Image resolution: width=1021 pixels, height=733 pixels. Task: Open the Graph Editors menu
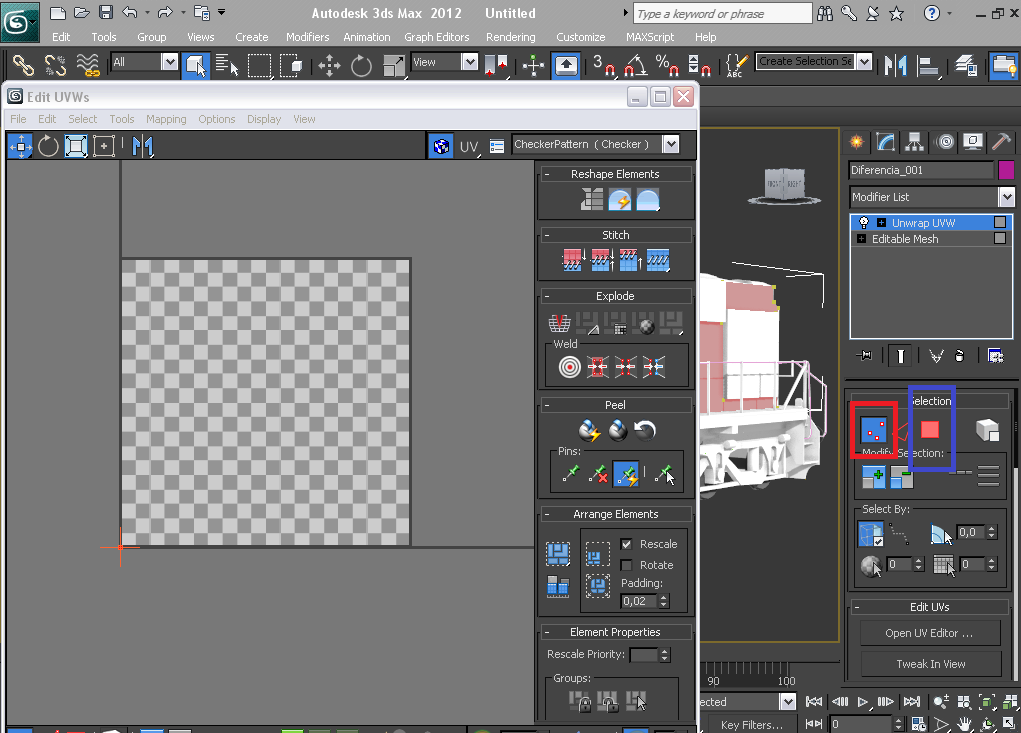click(x=436, y=37)
